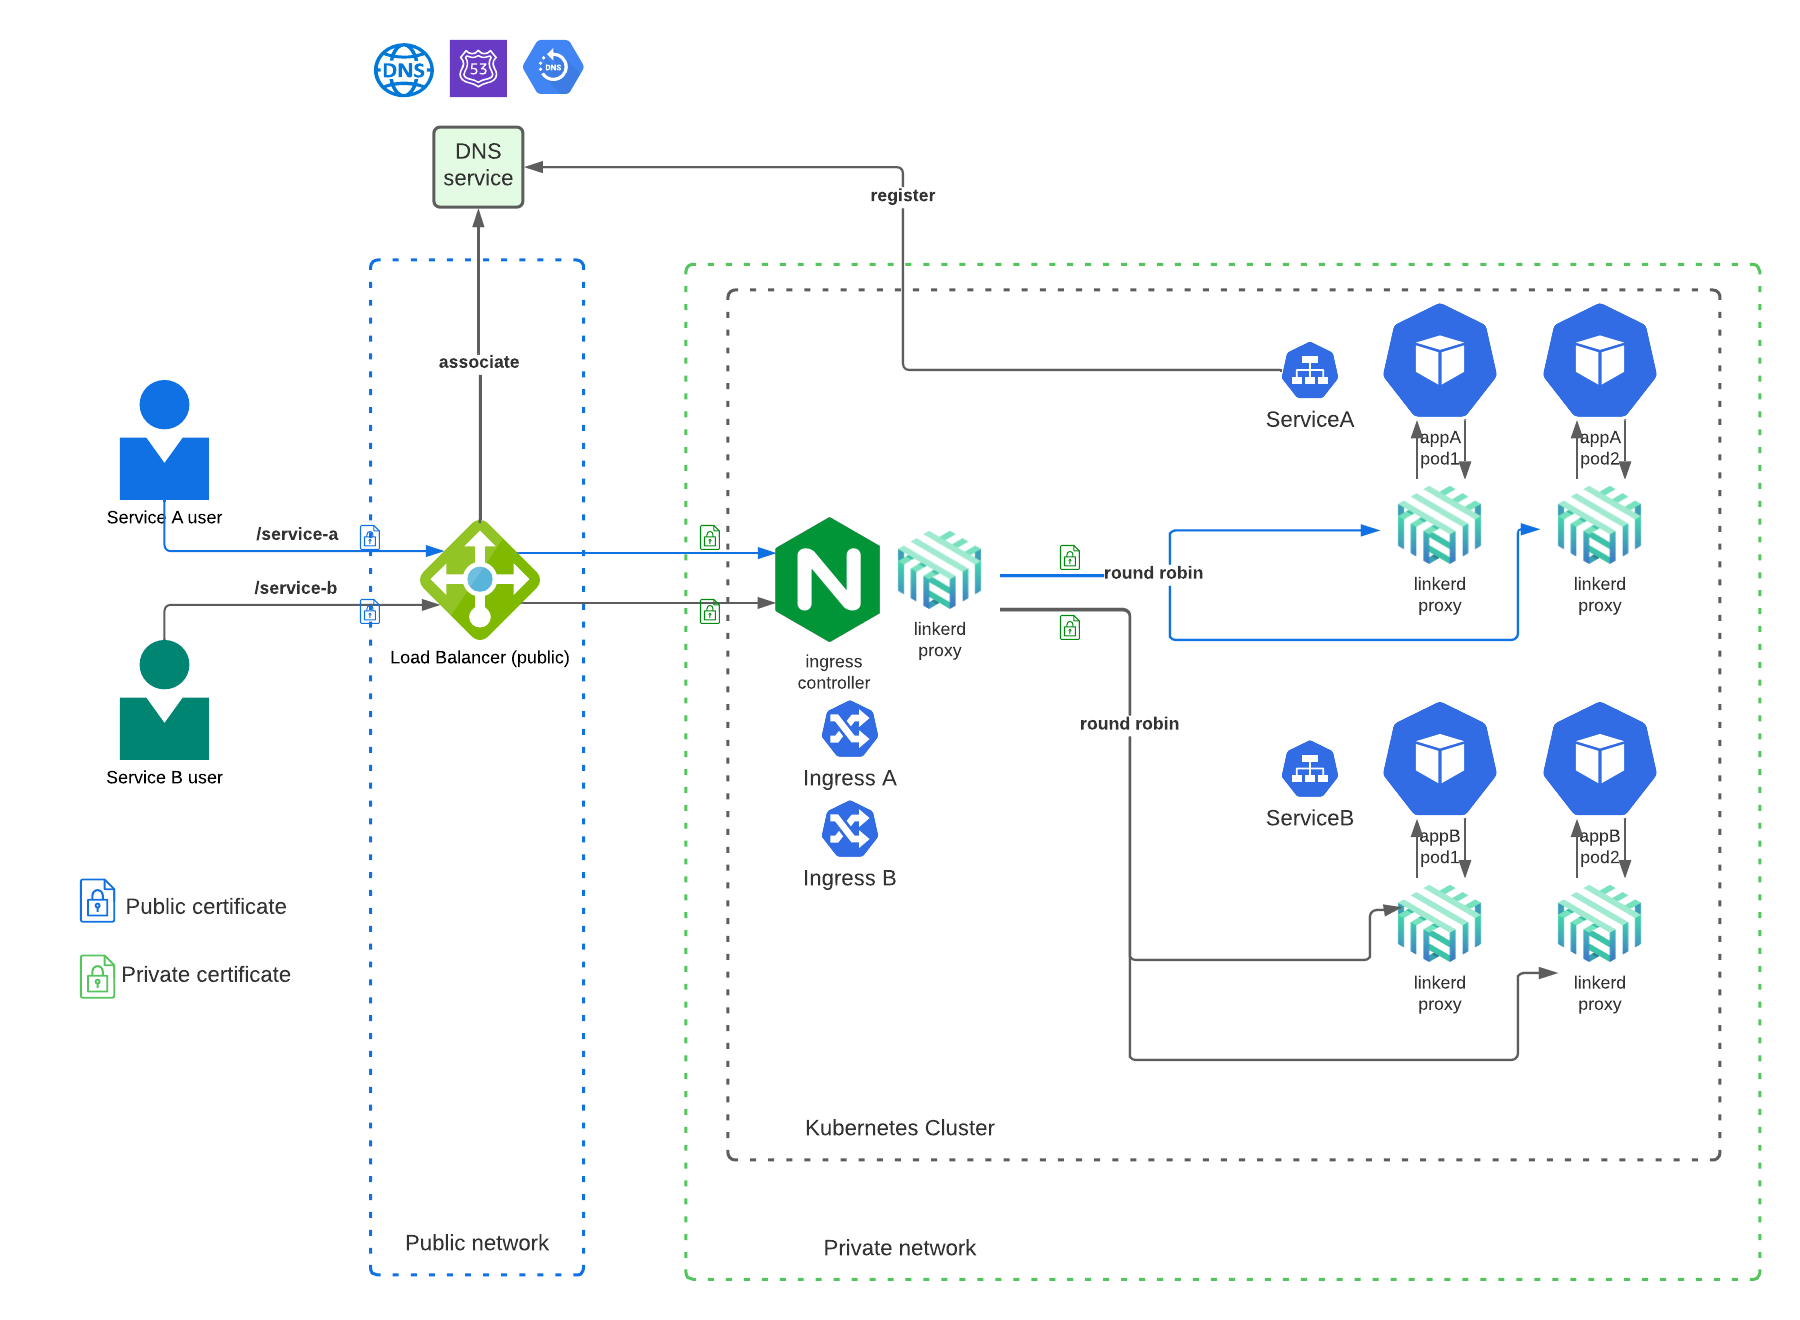Click the linkerd proxy beside ingress controller

(939, 571)
